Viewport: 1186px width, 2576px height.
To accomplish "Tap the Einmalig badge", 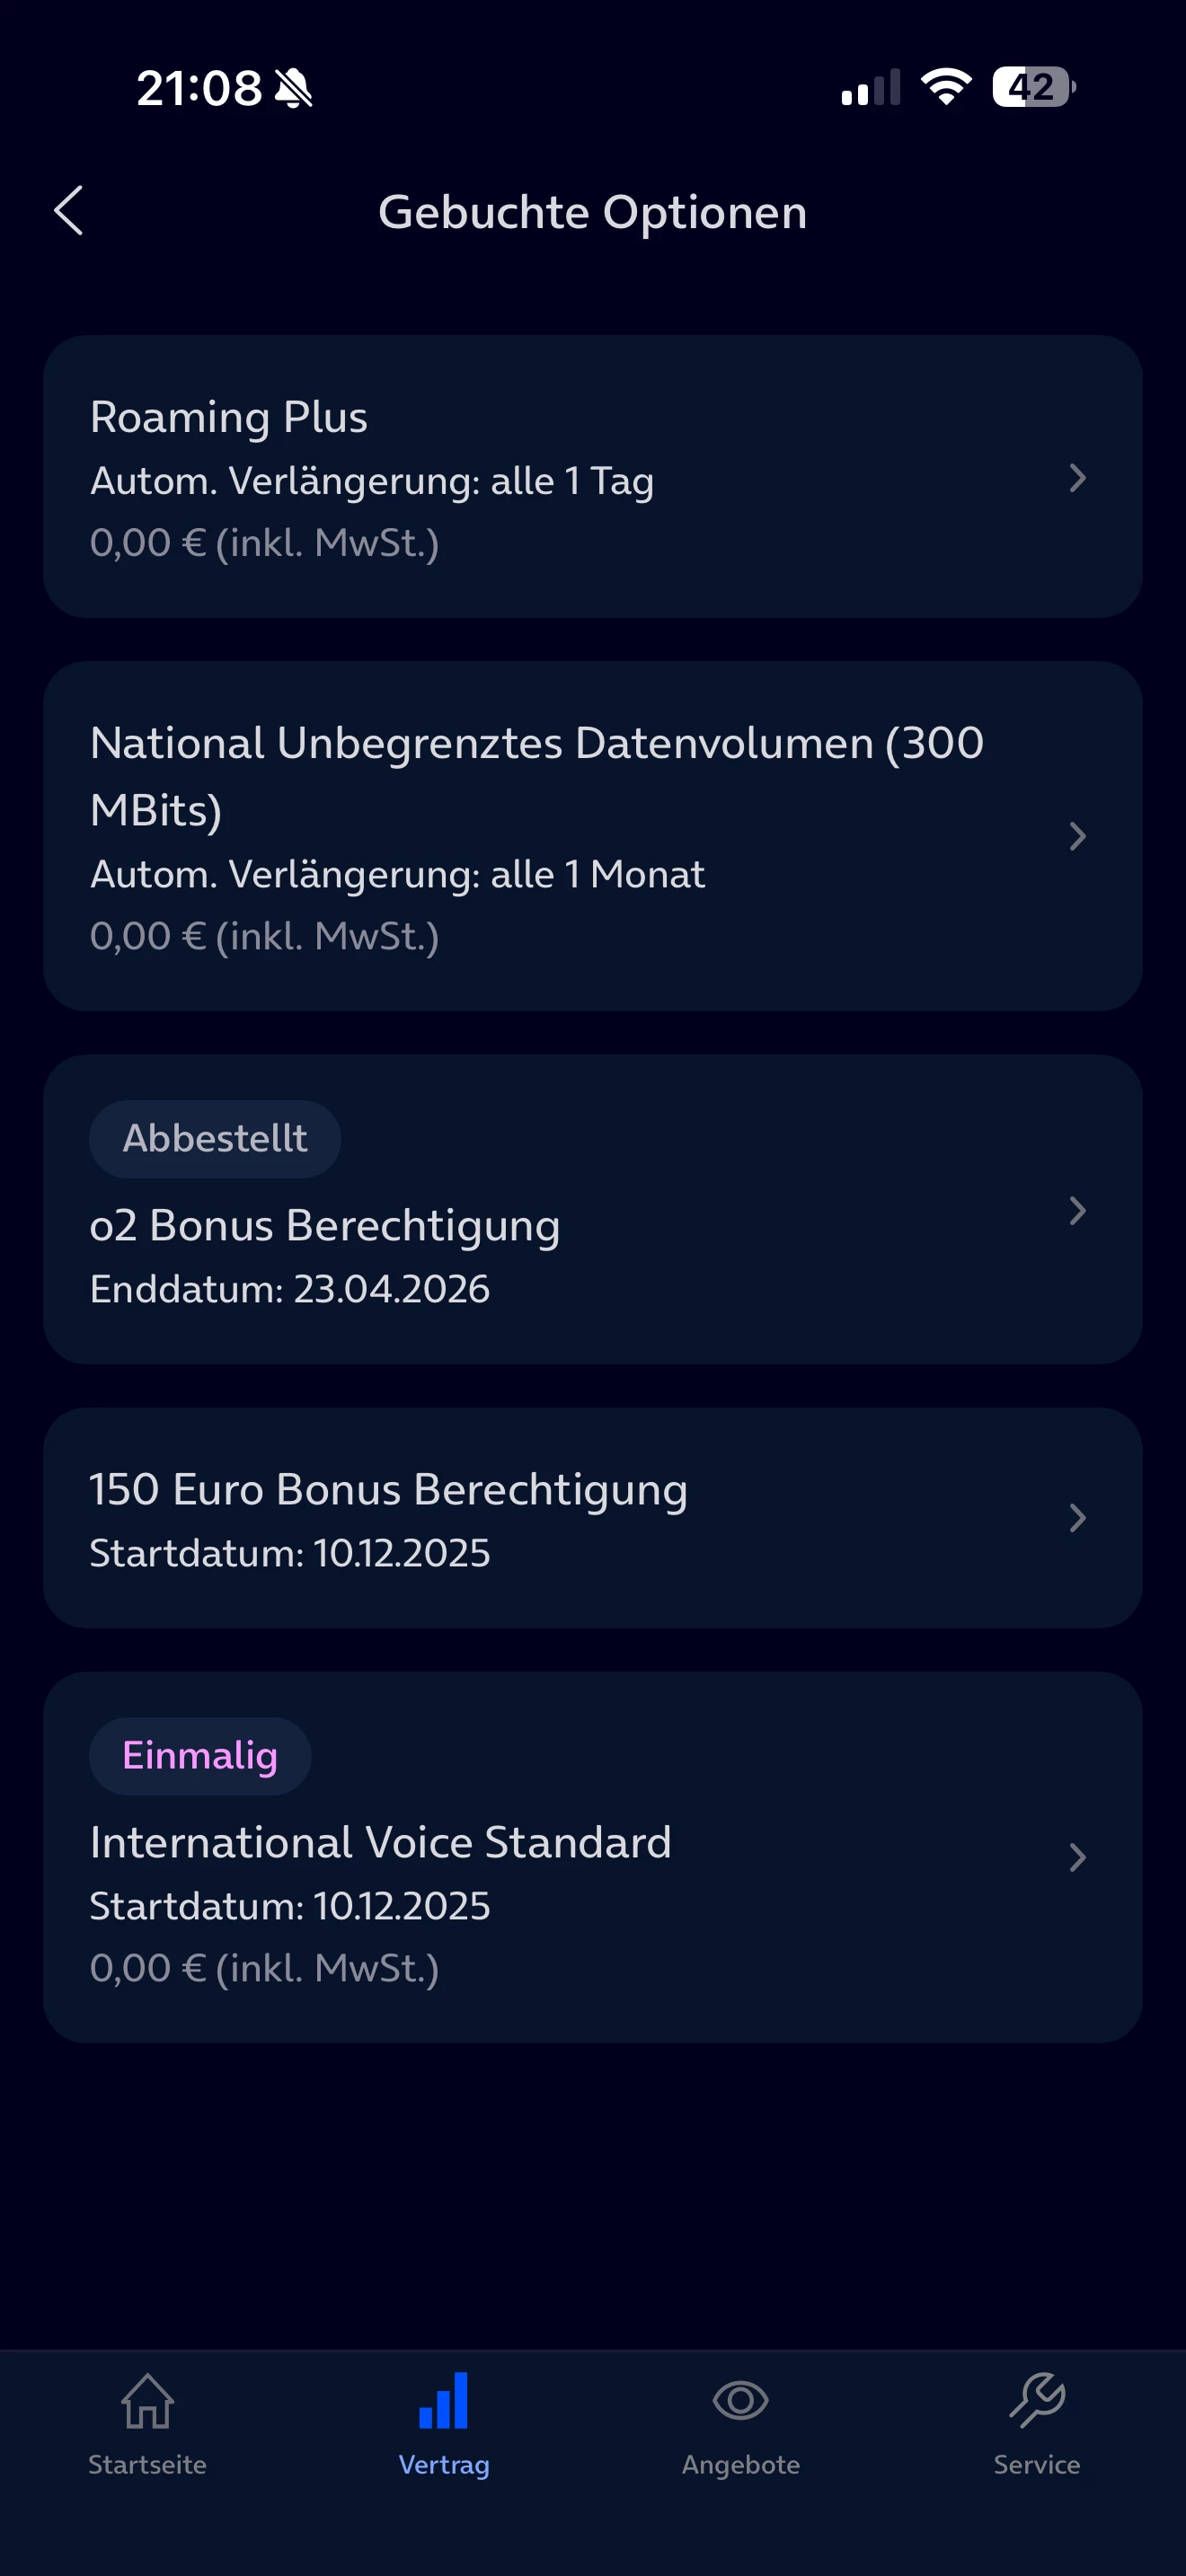I will 200,1756.
